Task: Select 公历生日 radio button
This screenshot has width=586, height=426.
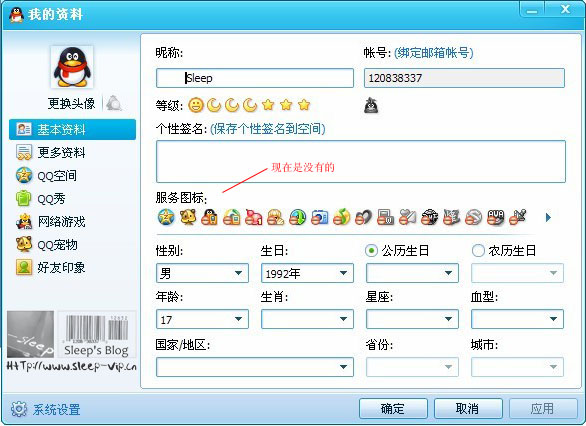Action: coord(371,250)
